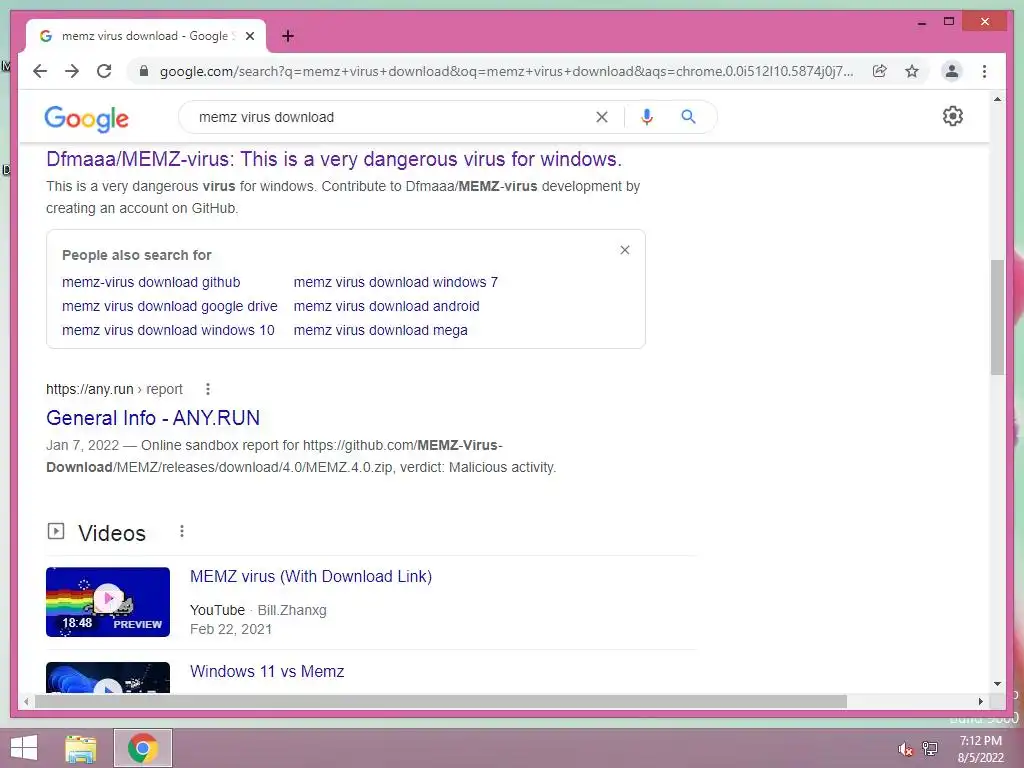
Task: Open the Chrome profile avatar
Action: (952, 71)
